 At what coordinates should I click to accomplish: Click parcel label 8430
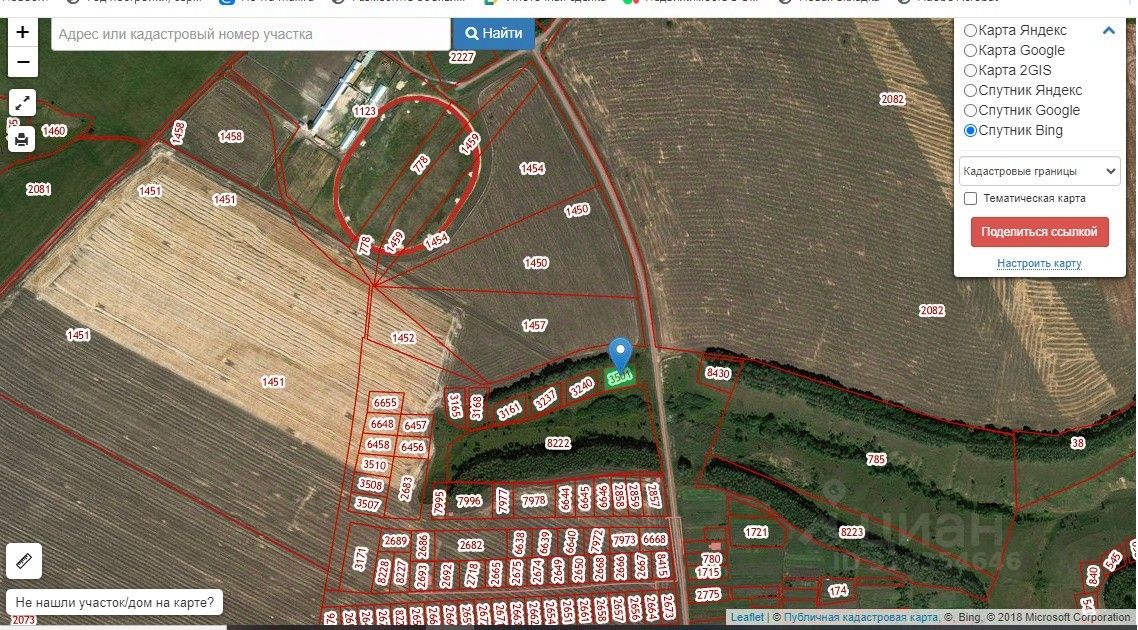tap(718, 373)
